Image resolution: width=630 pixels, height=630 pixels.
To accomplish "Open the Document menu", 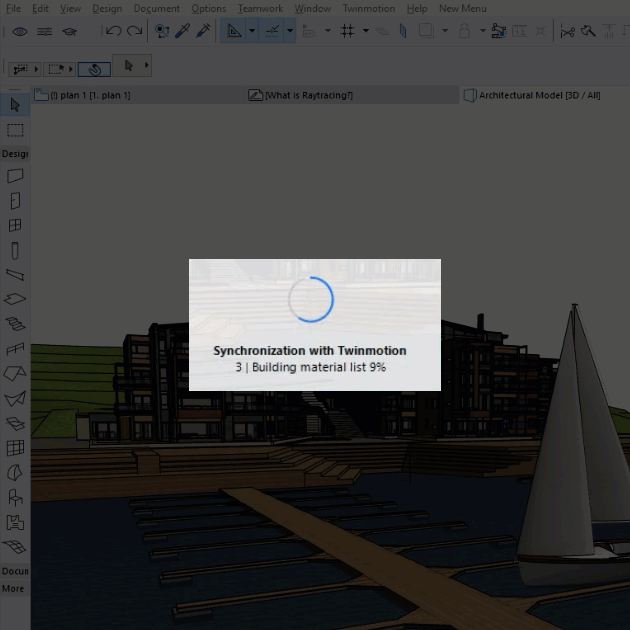I will click(157, 8).
